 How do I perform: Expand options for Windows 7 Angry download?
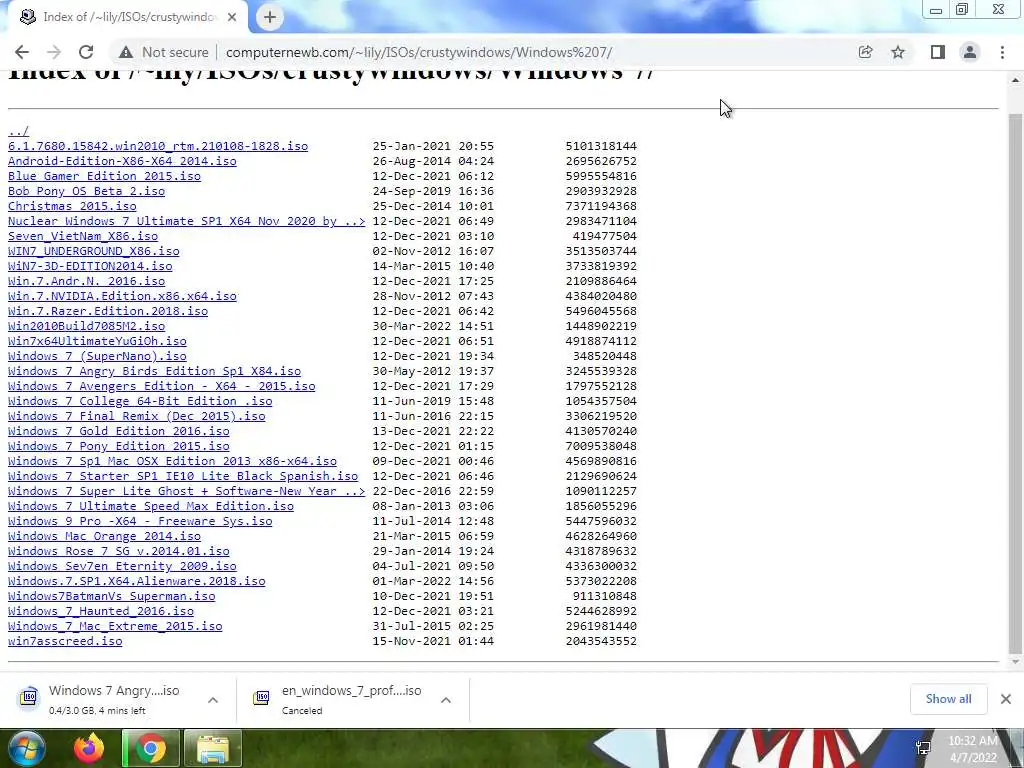point(213,700)
